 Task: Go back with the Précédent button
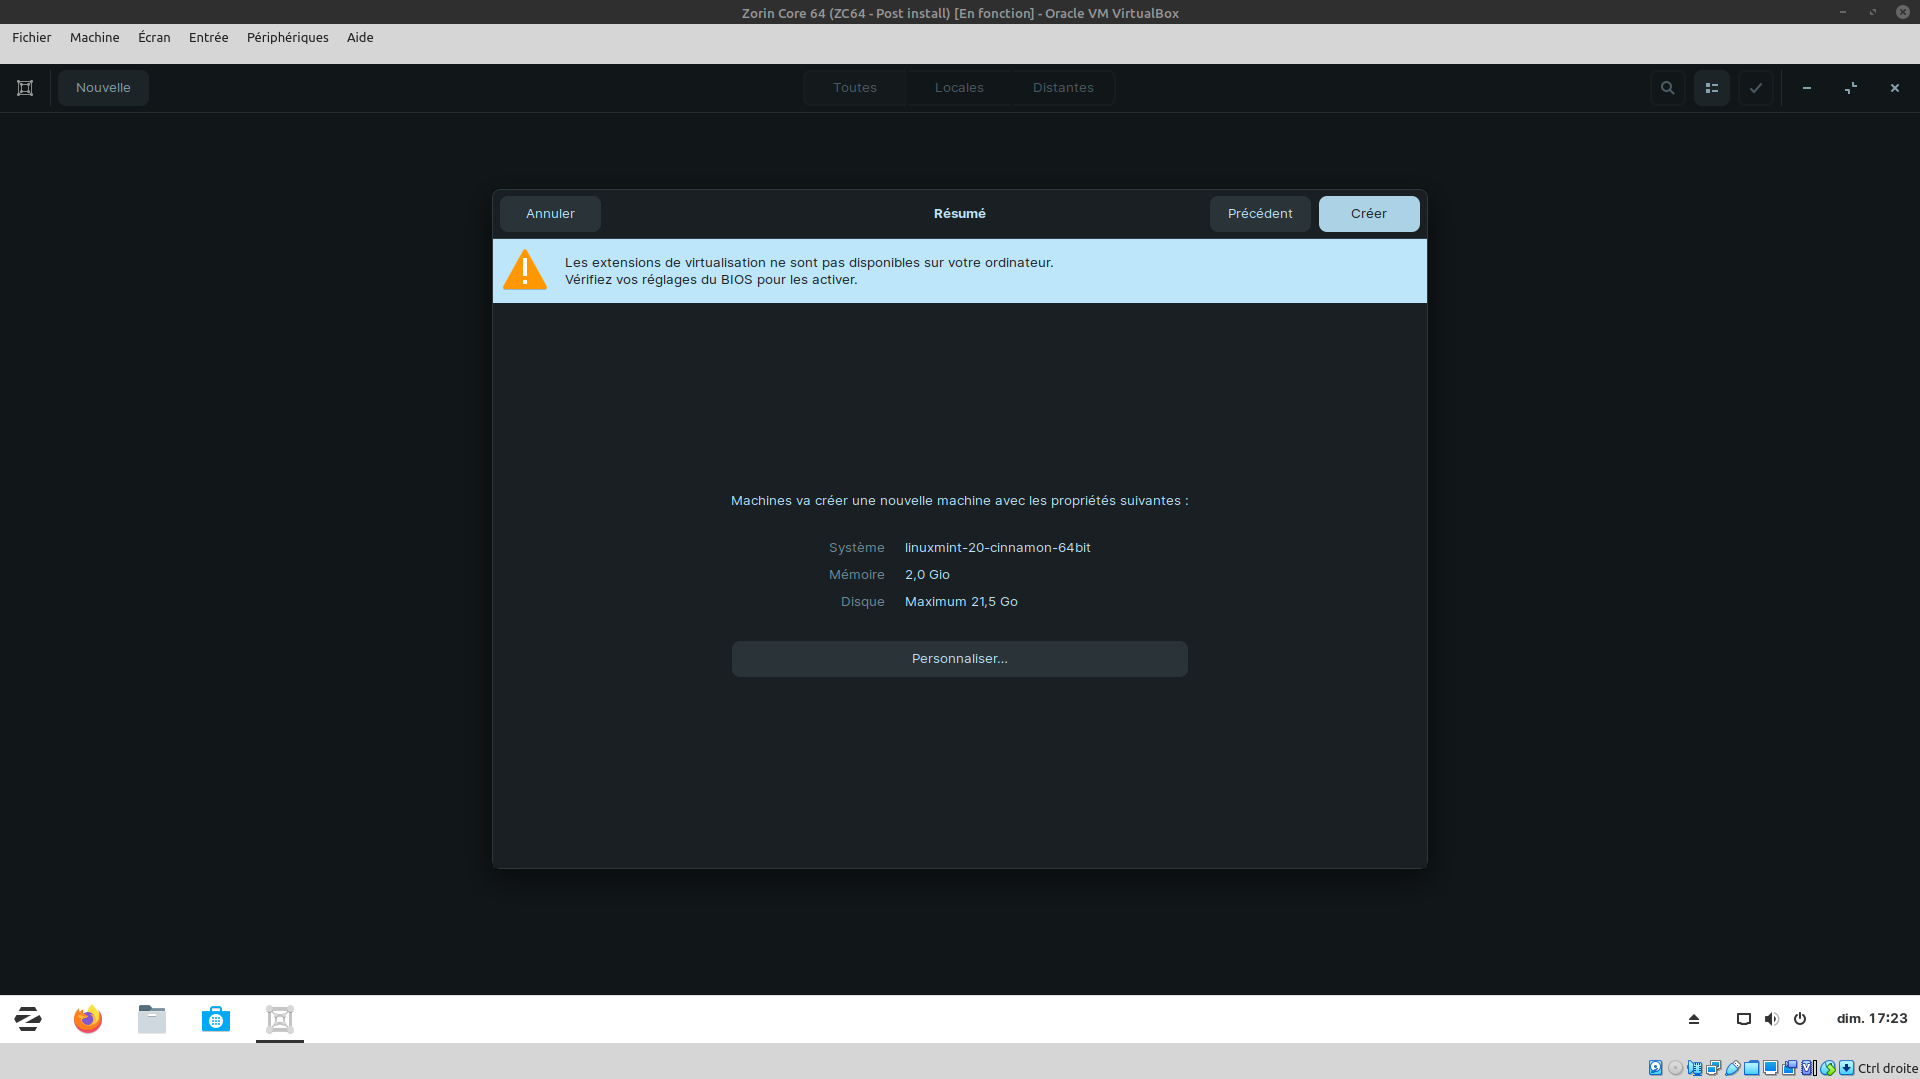tap(1259, 214)
